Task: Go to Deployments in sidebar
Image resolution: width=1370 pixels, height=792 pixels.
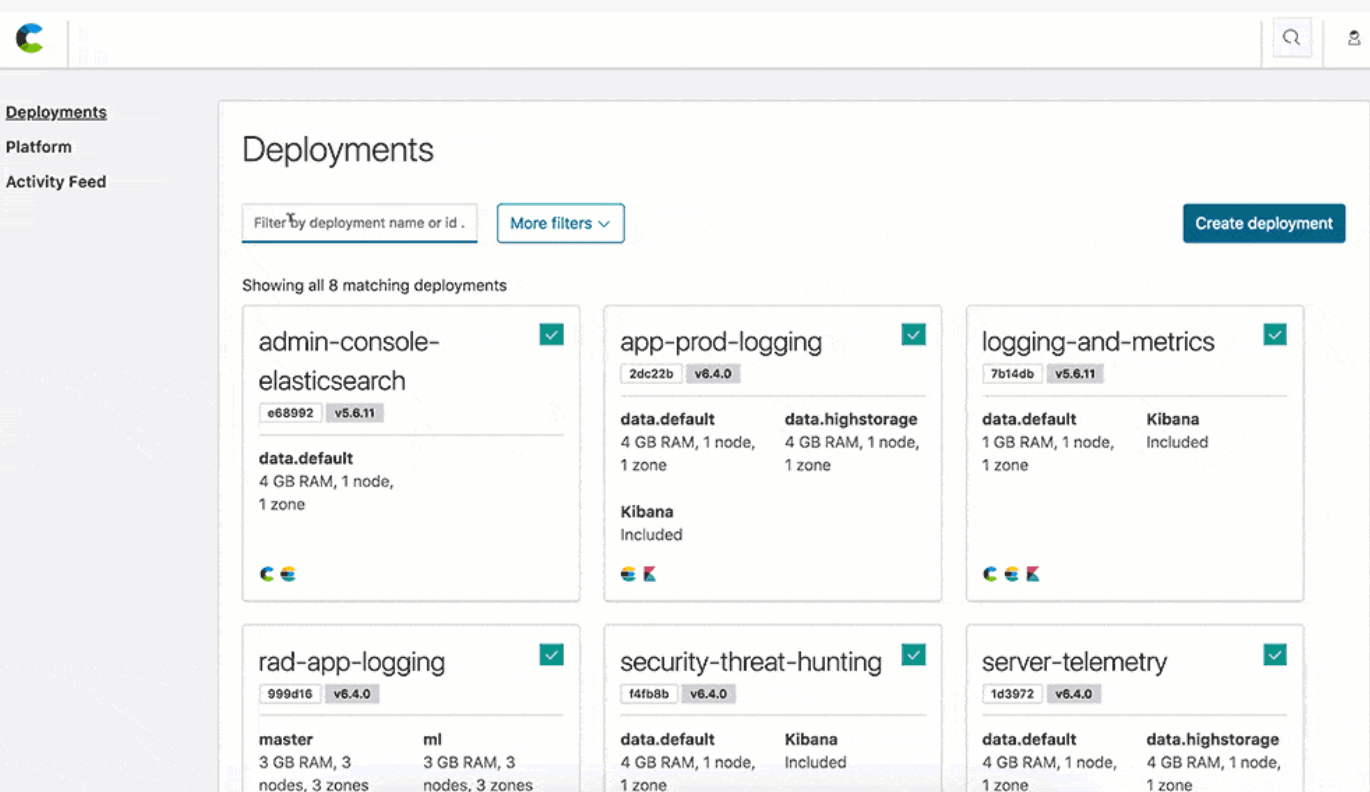Action: coord(56,112)
